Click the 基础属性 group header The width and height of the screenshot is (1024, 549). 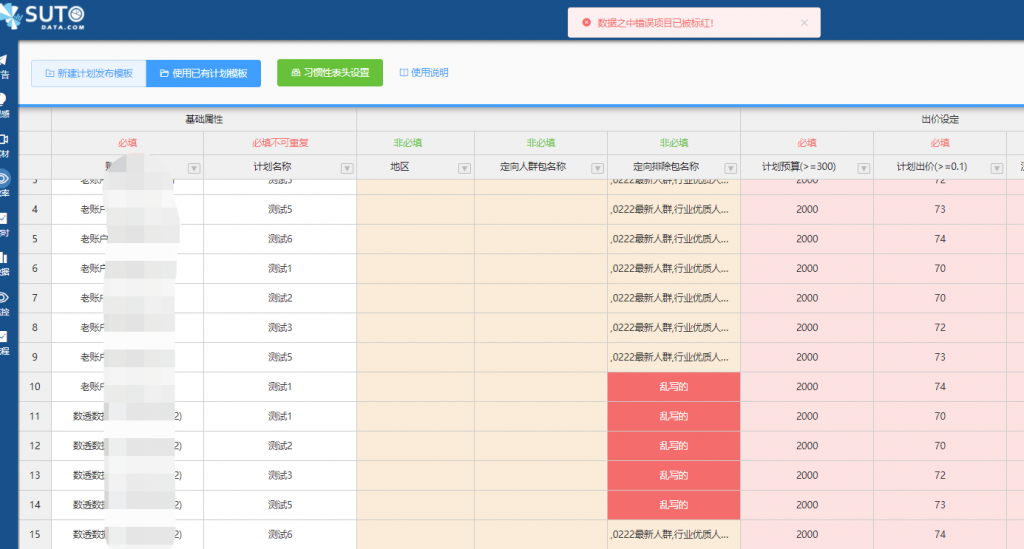click(204, 119)
